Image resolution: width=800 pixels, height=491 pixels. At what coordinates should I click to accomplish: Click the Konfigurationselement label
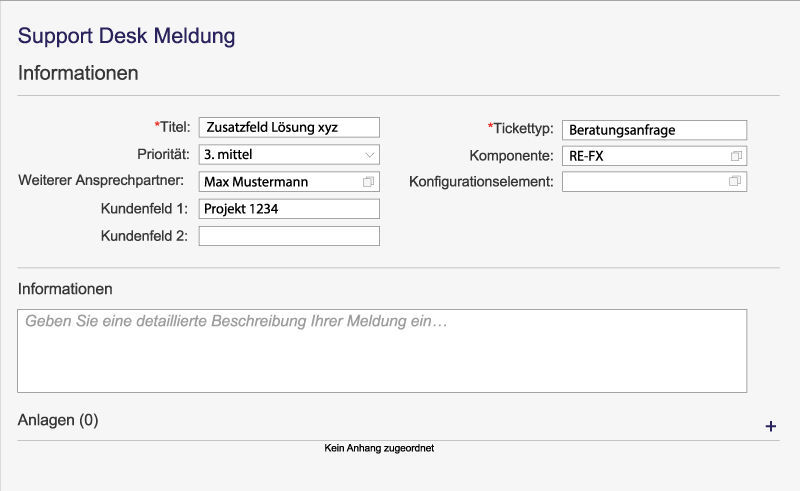click(481, 181)
